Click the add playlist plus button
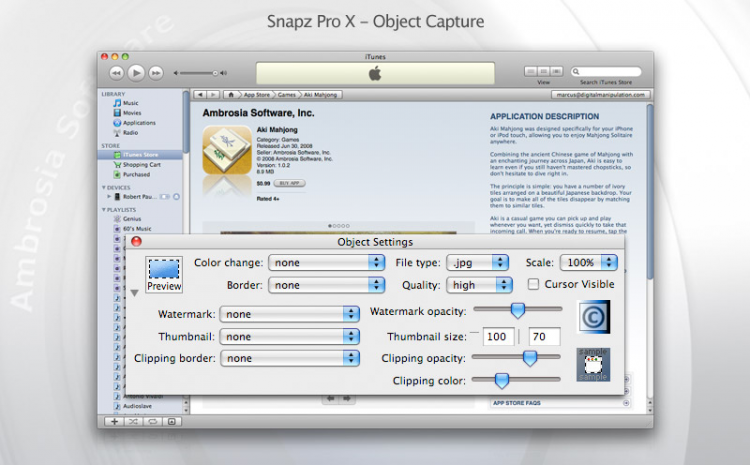 tap(114, 421)
